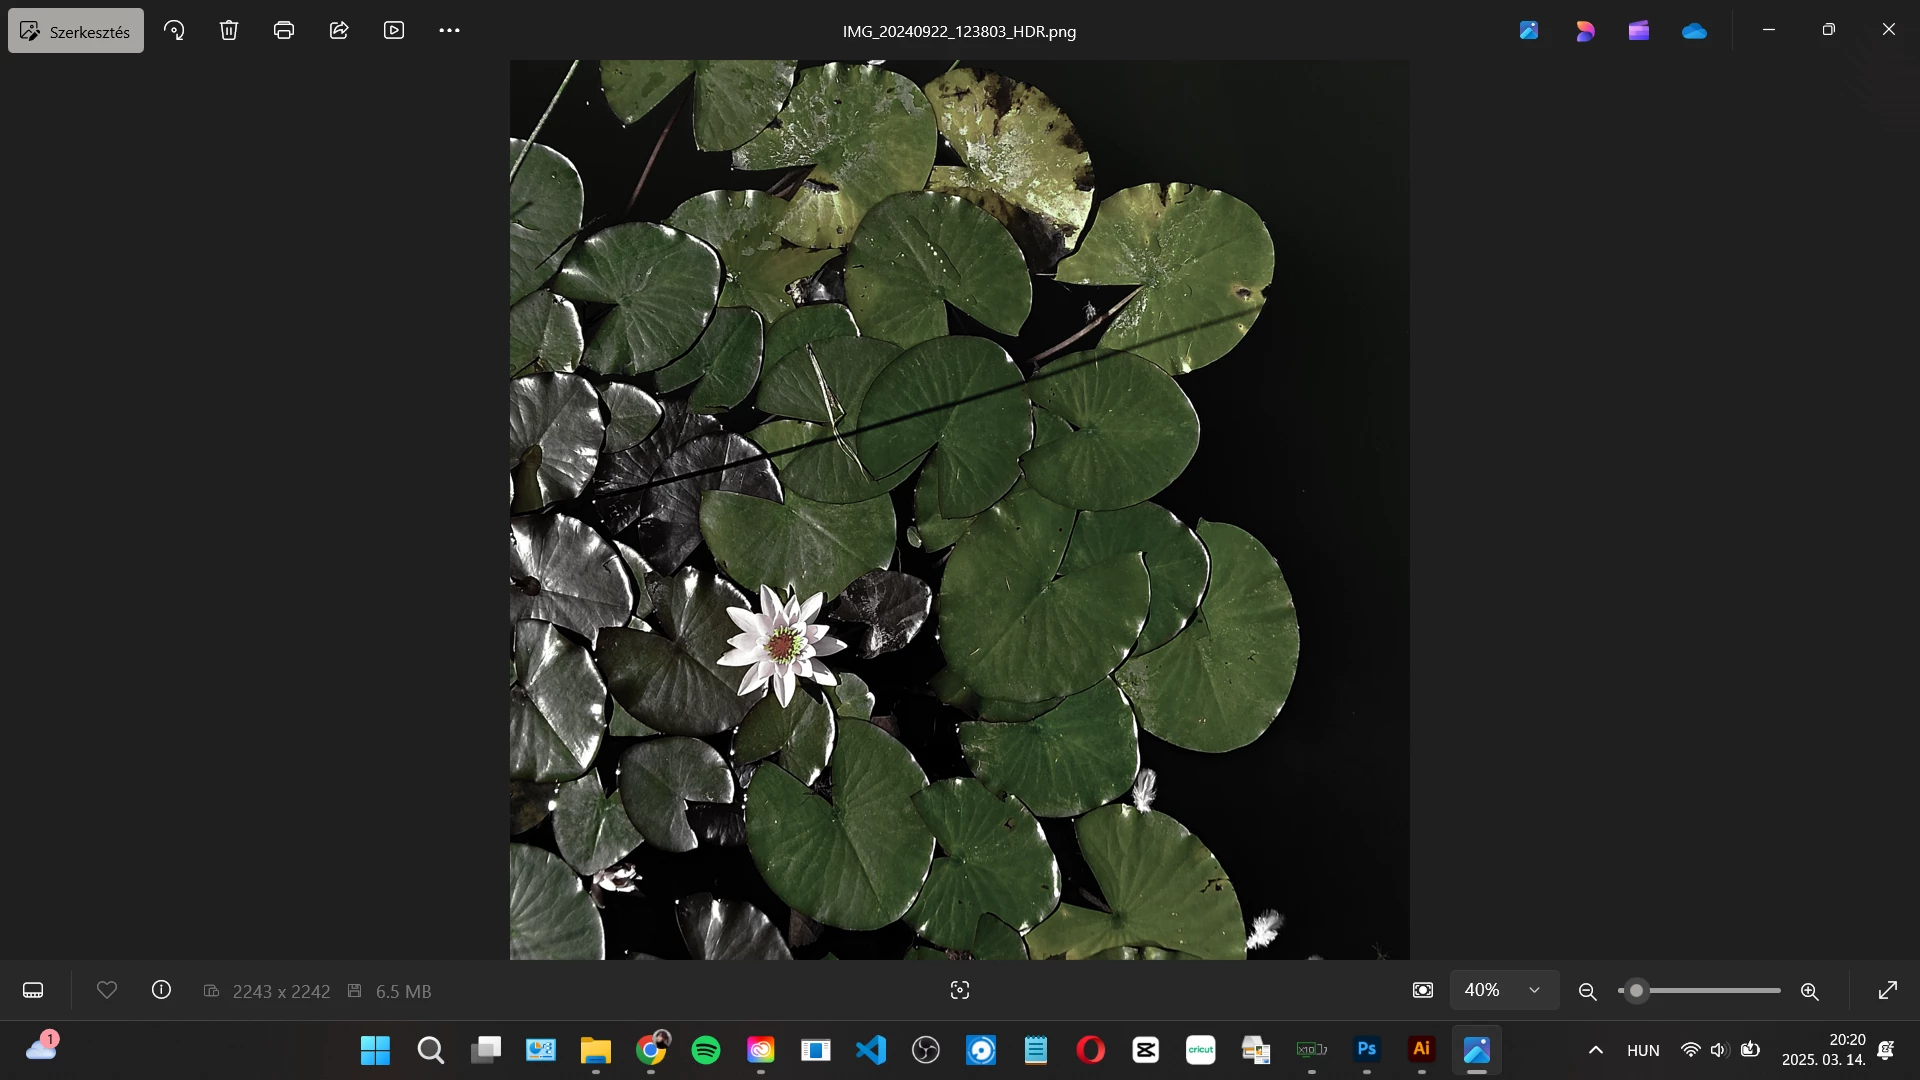1920x1080 pixels.
Task: Open the three-dots more options menu
Action: pyautogui.click(x=449, y=30)
